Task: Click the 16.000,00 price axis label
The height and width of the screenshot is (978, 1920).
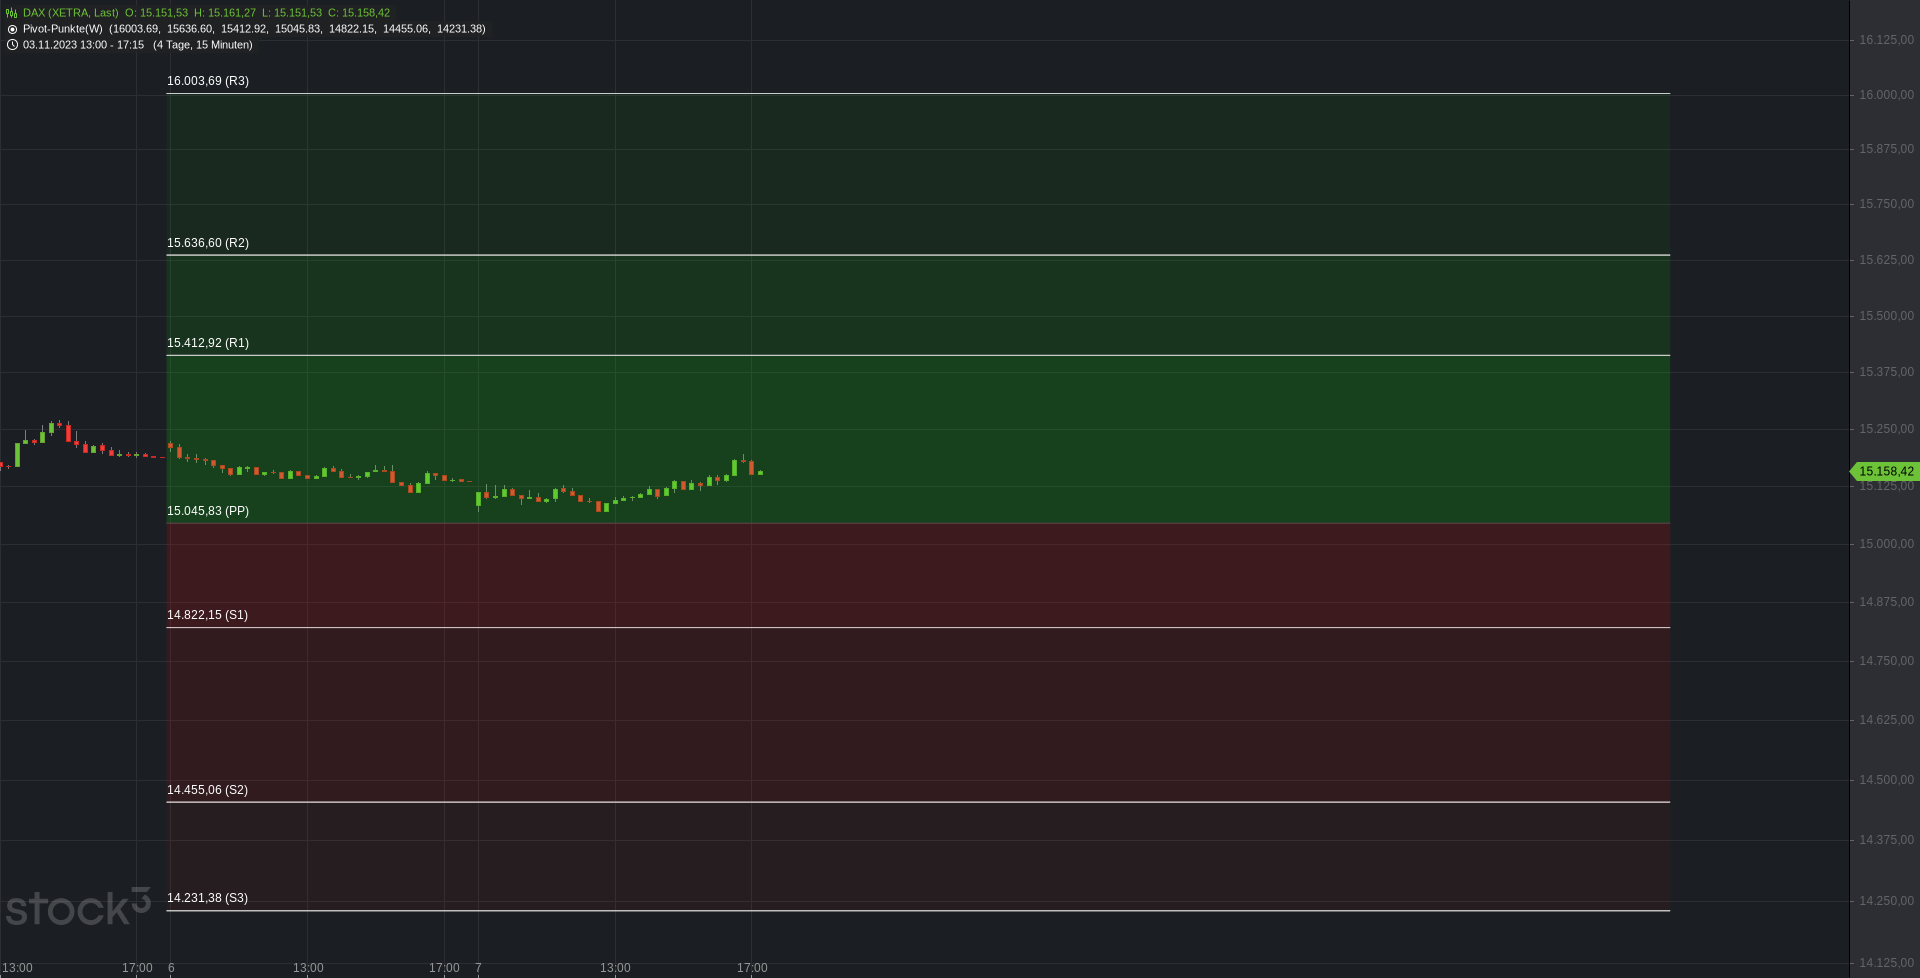Action: coord(1886,95)
